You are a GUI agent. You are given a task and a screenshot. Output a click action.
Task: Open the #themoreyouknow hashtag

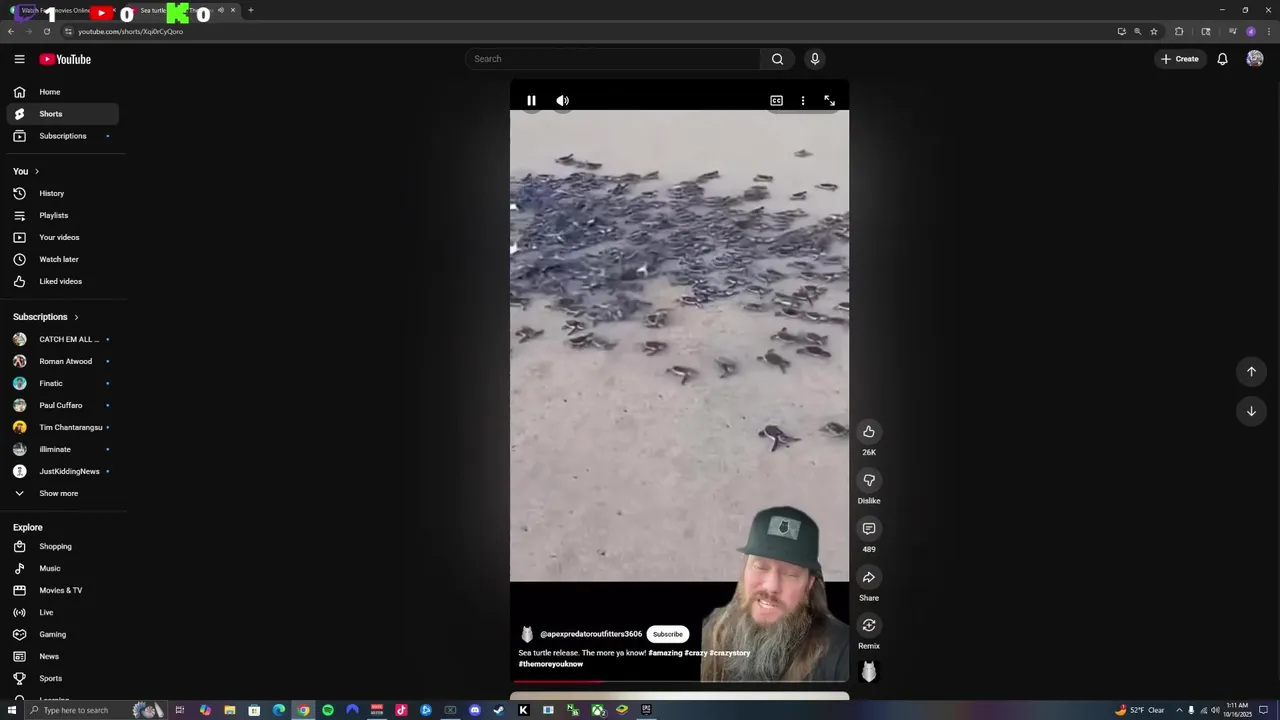click(x=550, y=664)
